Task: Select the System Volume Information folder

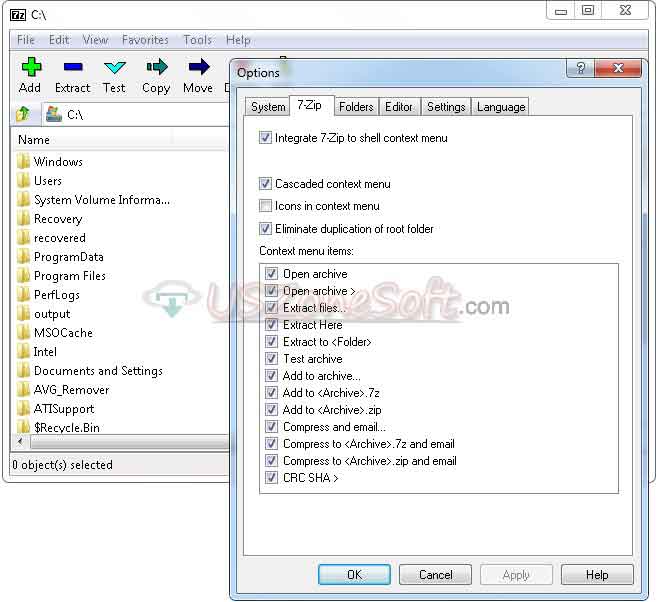Action: (x=102, y=200)
